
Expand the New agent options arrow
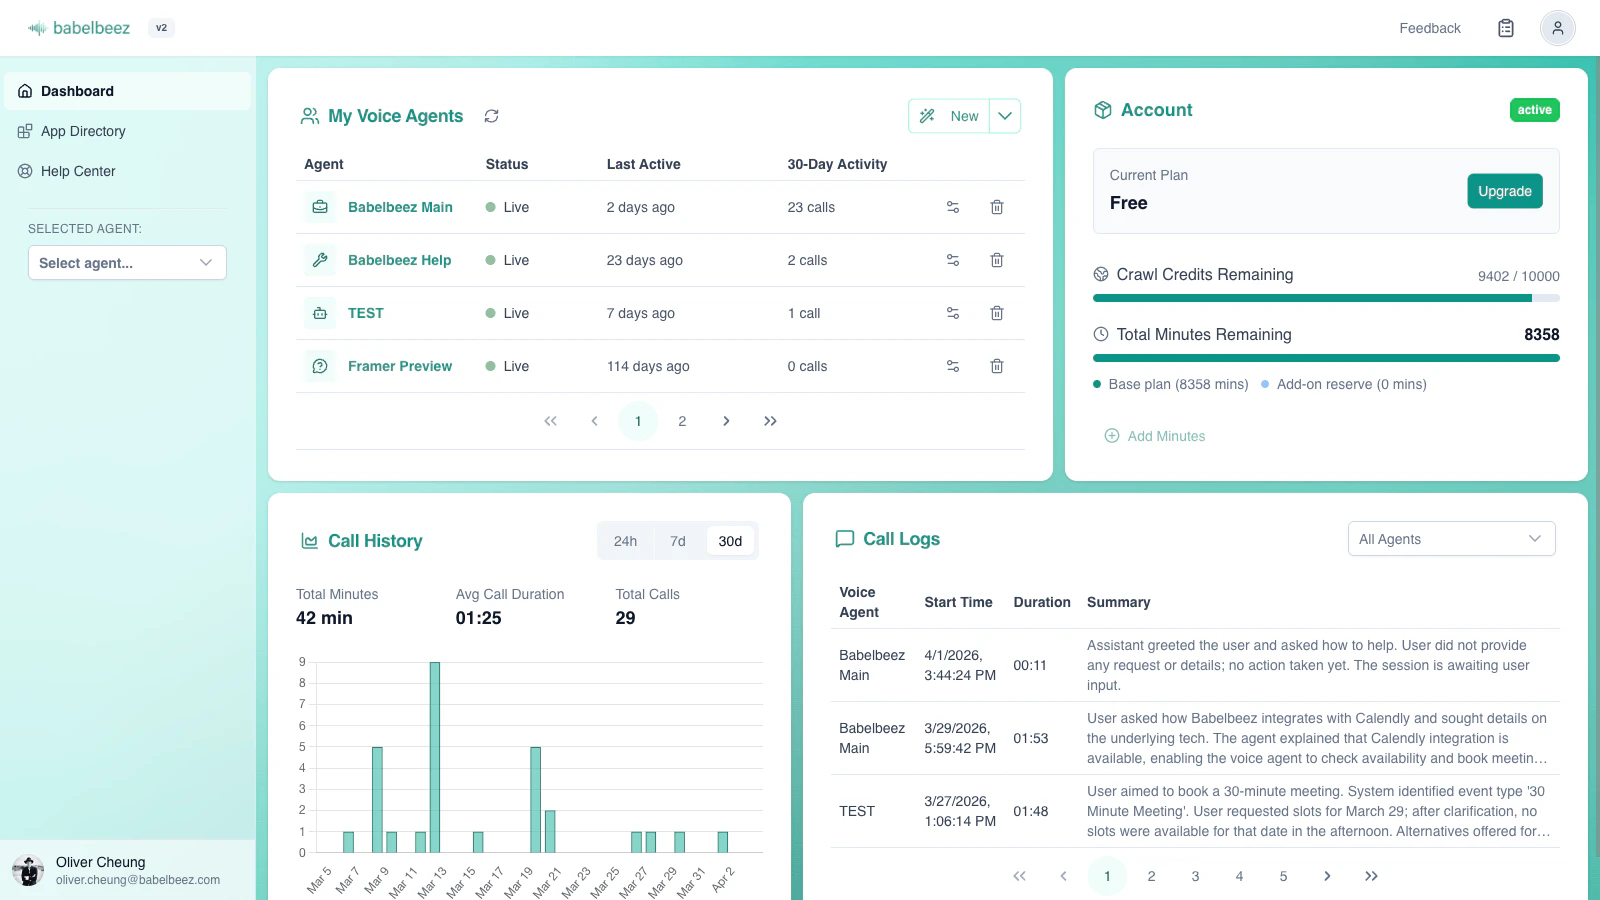coord(1005,116)
